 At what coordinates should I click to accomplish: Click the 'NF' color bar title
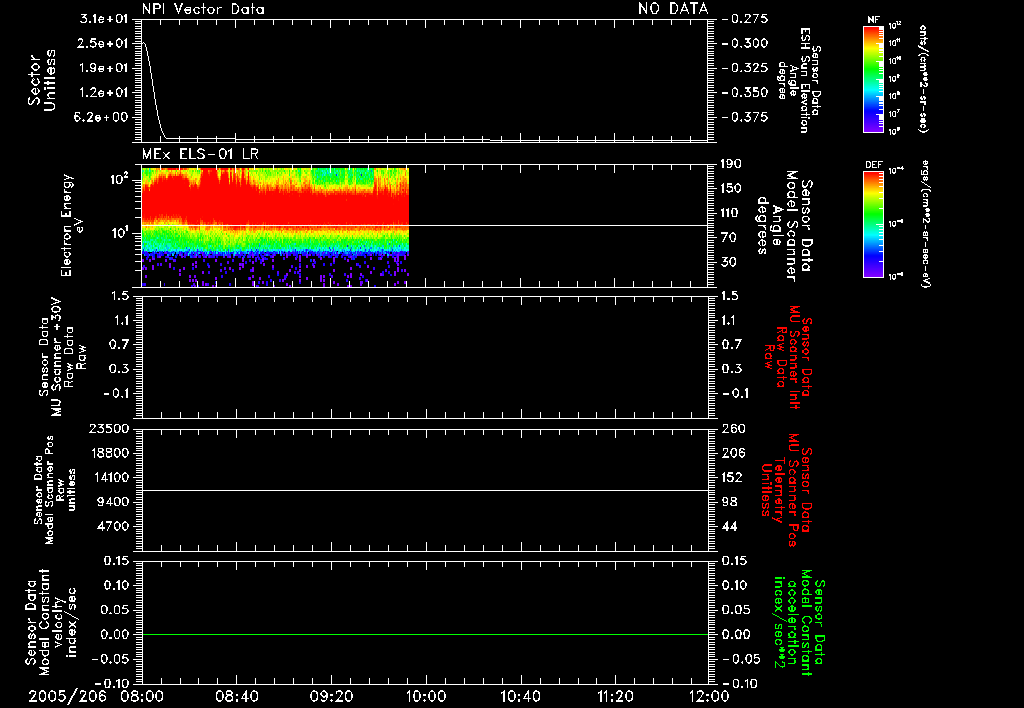(x=873, y=20)
